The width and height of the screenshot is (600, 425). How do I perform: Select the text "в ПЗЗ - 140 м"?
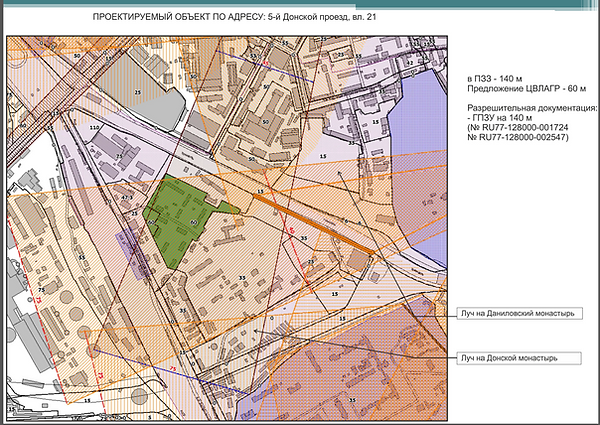point(494,79)
